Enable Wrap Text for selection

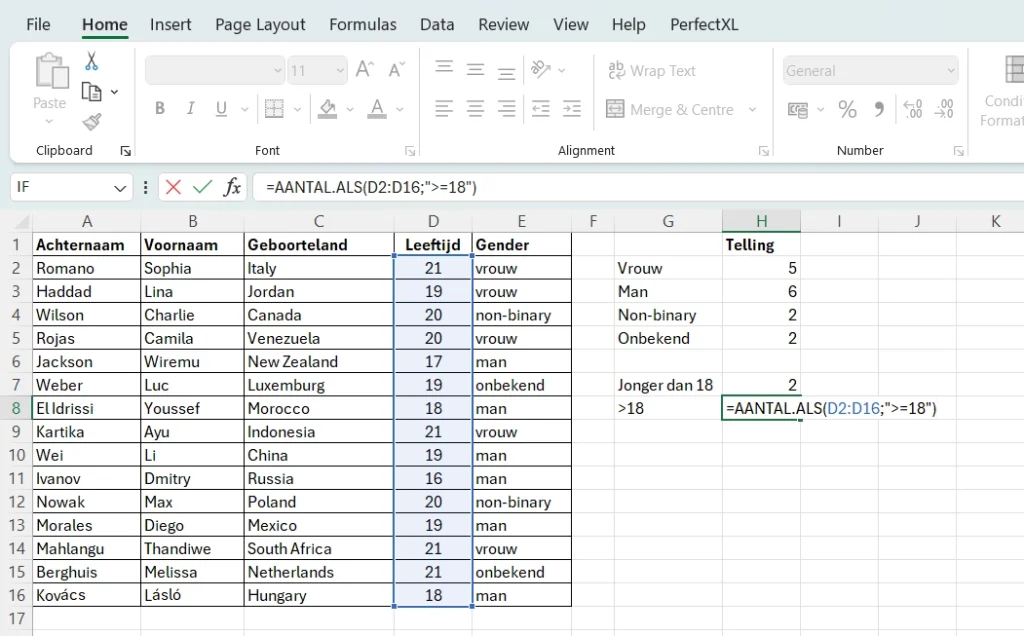point(651,70)
